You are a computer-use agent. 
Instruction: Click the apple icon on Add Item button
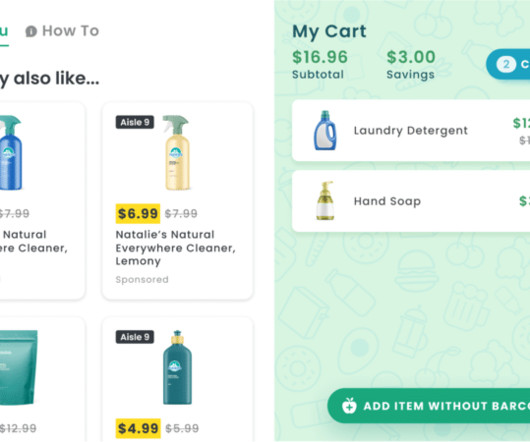pyautogui.click(x=349, y=406)
